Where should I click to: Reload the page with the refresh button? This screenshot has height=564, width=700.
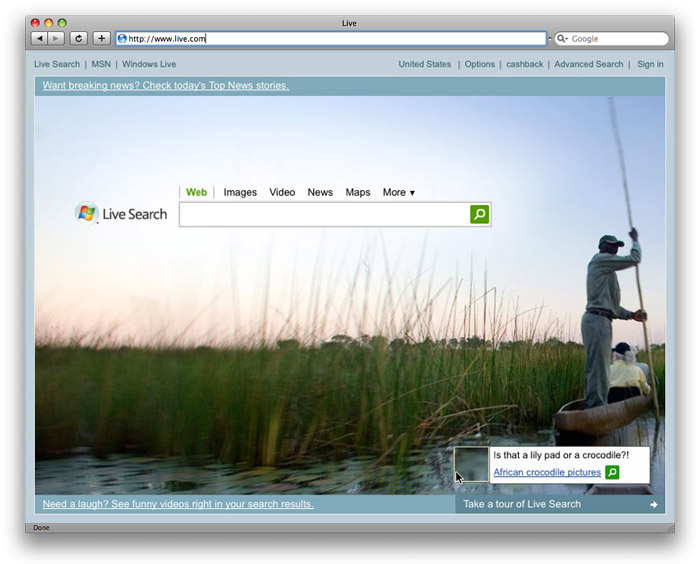point(79,38)
